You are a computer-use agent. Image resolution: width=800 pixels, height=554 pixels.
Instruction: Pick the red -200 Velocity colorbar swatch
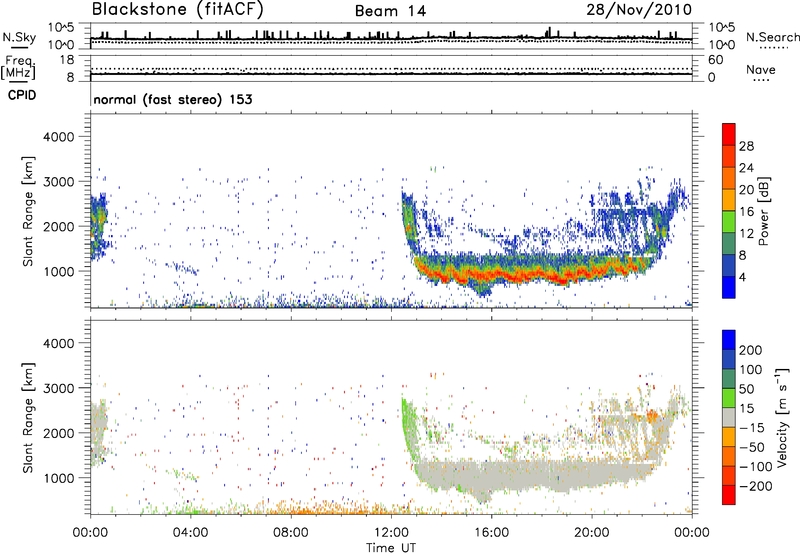point(729,495)
